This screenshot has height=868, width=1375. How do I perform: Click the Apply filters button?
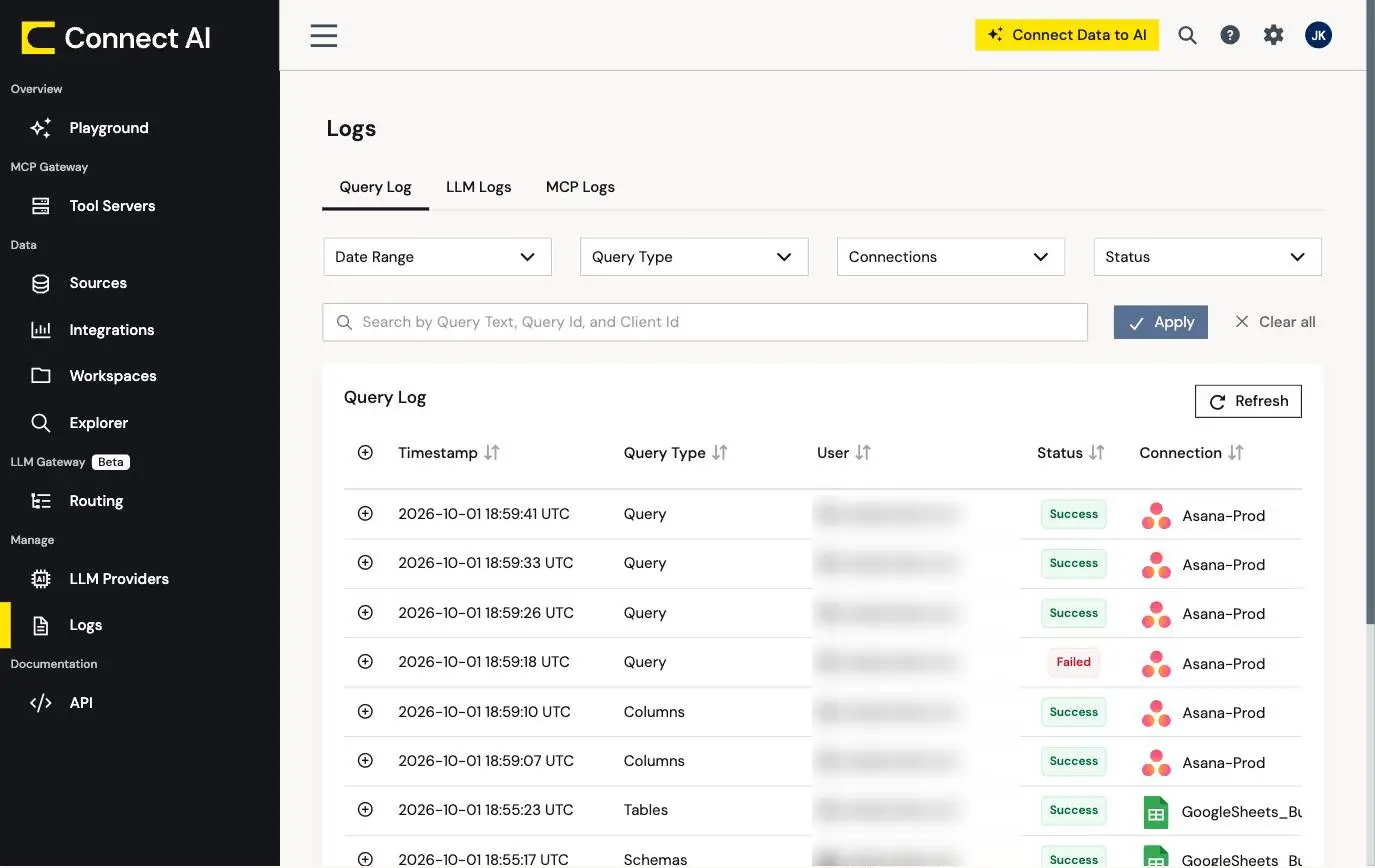1160,322
